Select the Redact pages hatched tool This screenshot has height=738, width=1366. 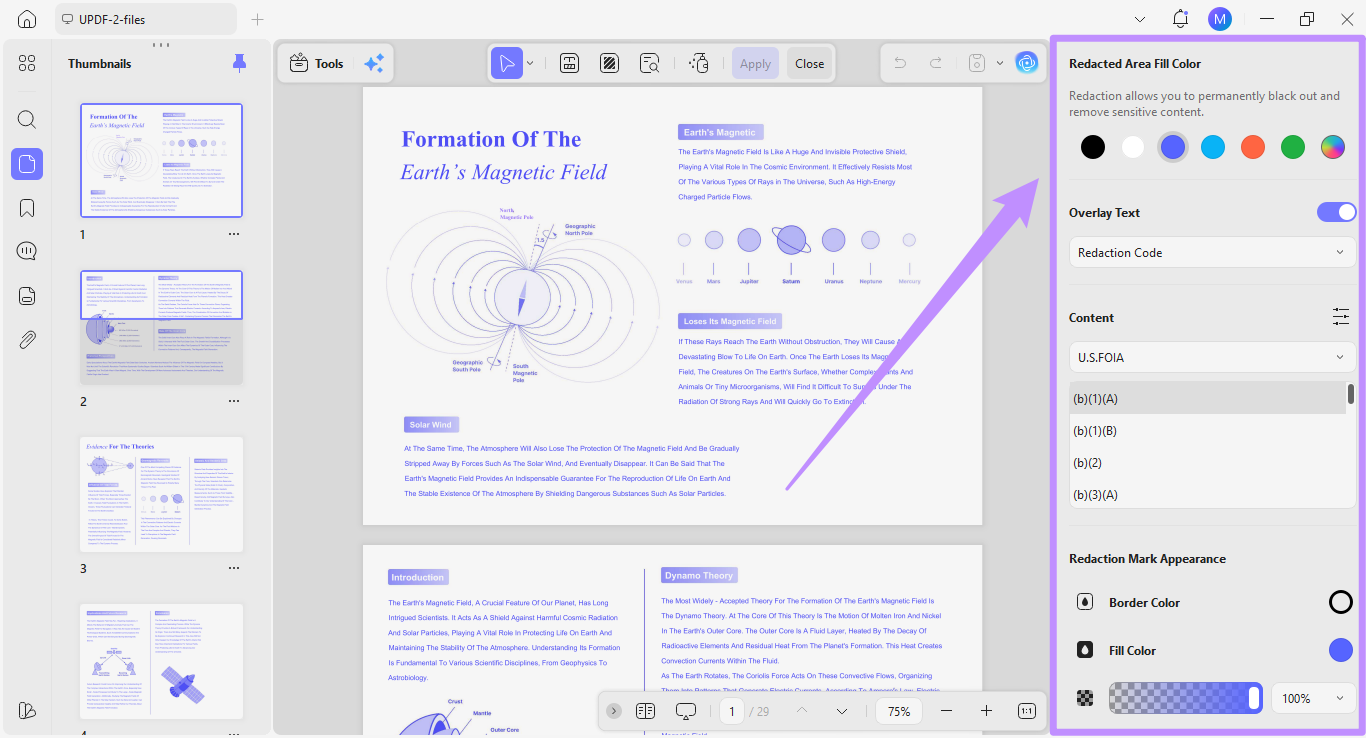[x=609, y=63]
